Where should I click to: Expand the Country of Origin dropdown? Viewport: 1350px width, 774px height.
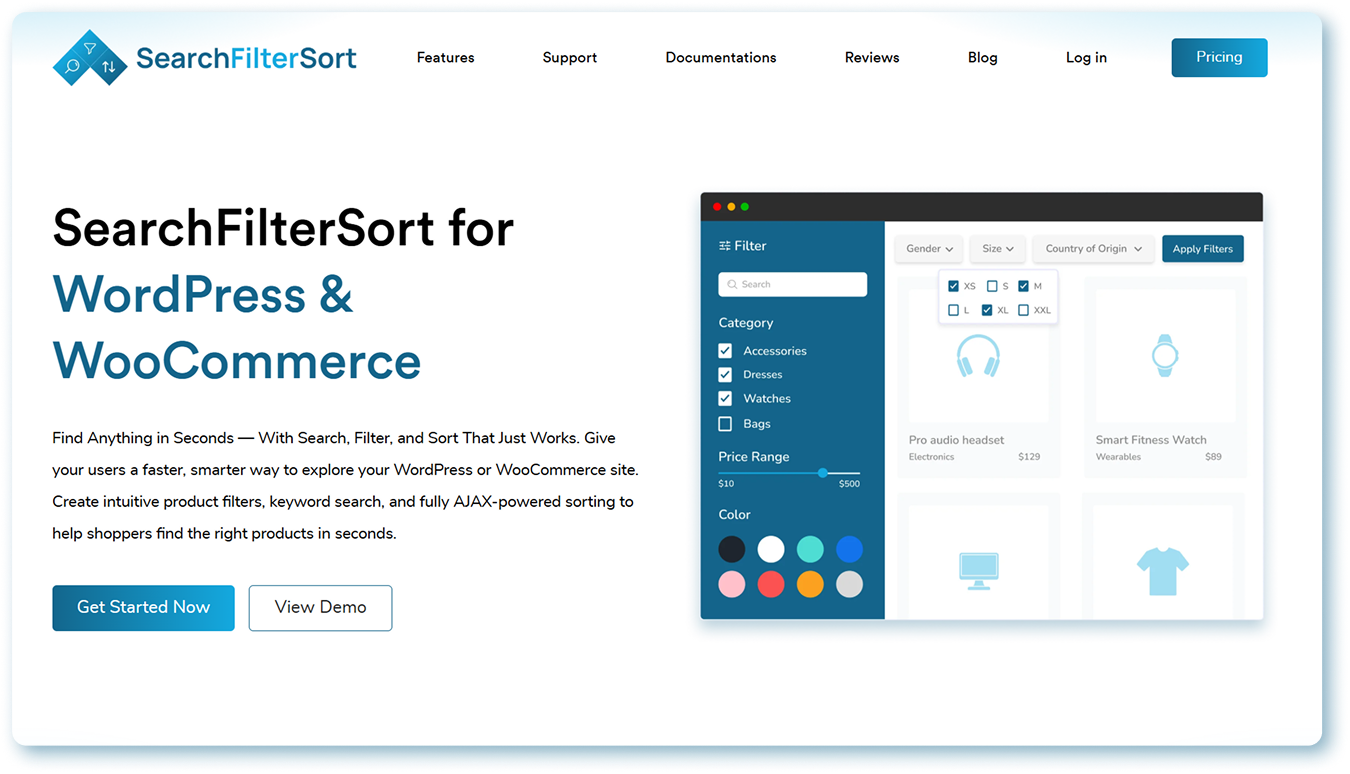pyautogui.click(x=1093, y=249)
